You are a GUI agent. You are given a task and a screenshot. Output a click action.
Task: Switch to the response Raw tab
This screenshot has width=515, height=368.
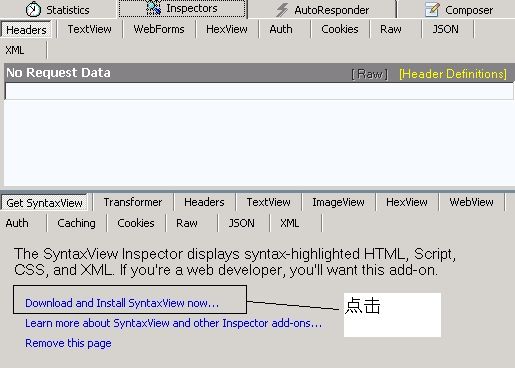[187, 223]
